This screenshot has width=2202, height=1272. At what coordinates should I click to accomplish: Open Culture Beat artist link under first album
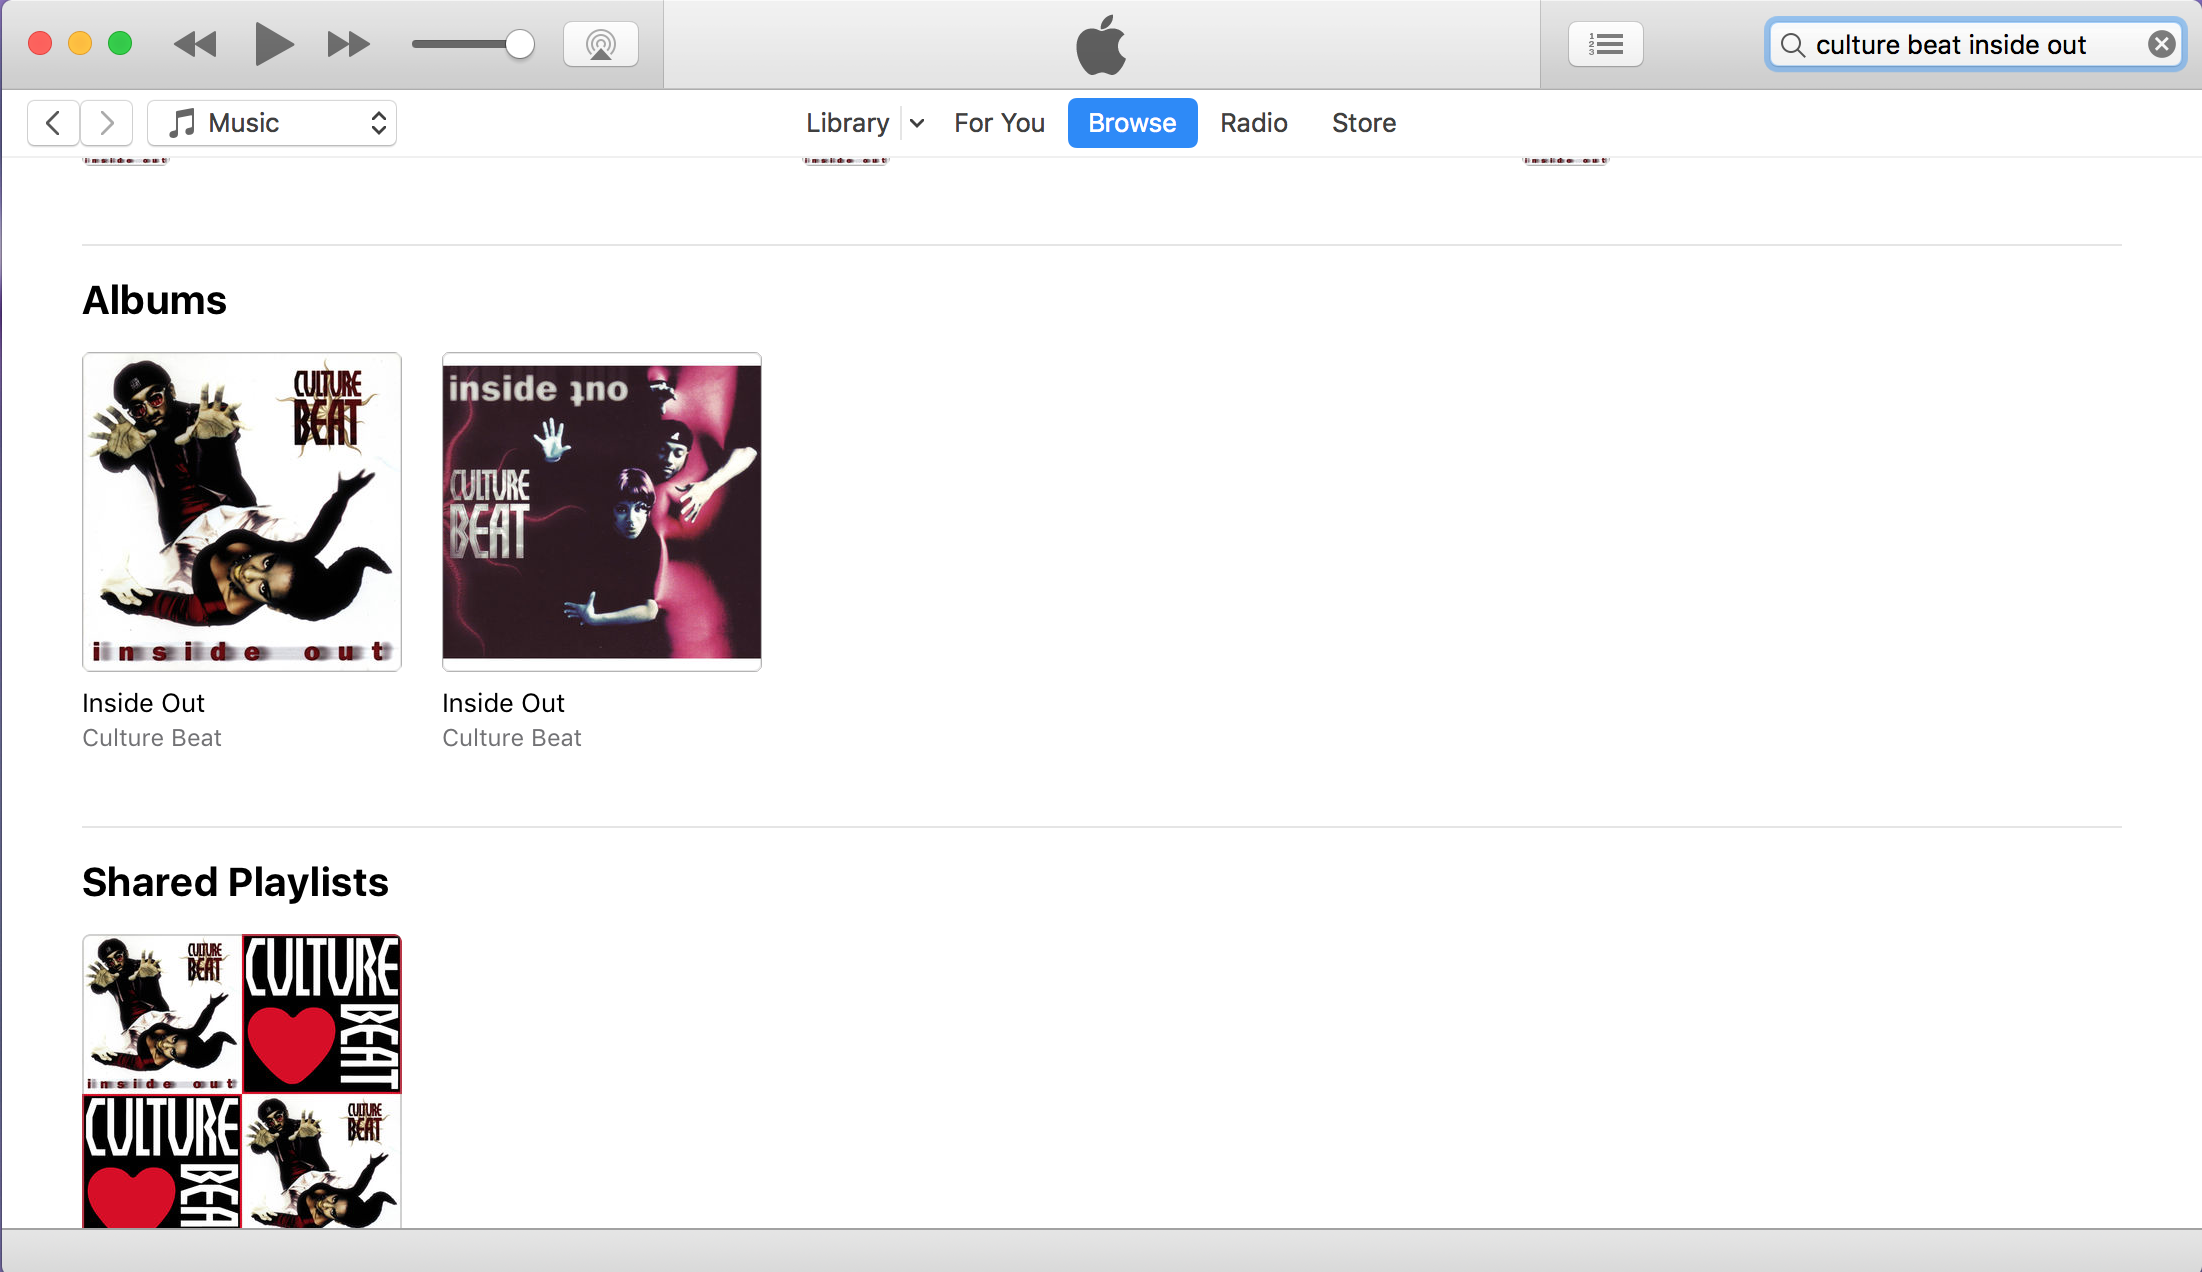152,738
